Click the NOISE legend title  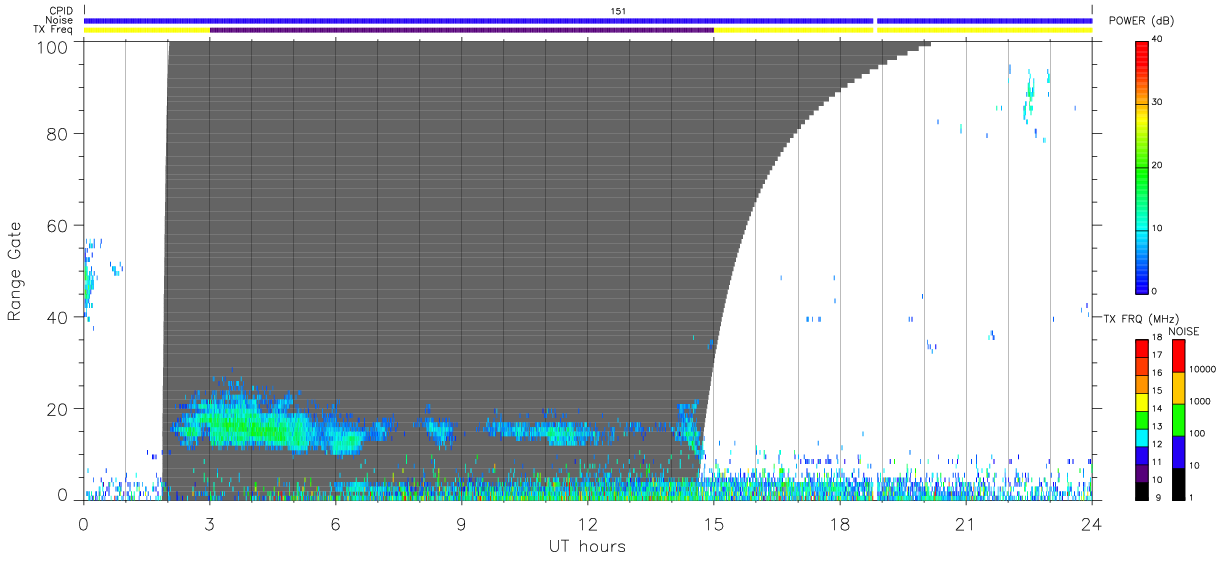click(1184, 331)
